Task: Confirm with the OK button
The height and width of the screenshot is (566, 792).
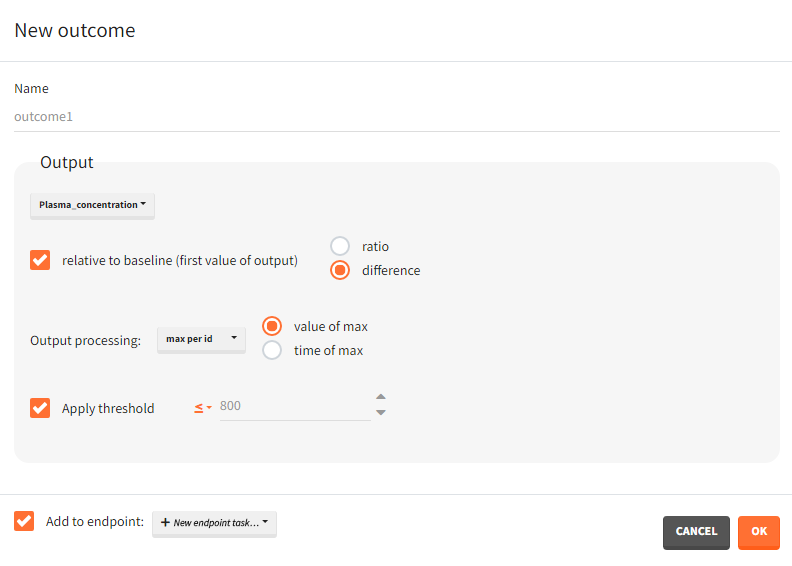Action: (x=759, y=532)
